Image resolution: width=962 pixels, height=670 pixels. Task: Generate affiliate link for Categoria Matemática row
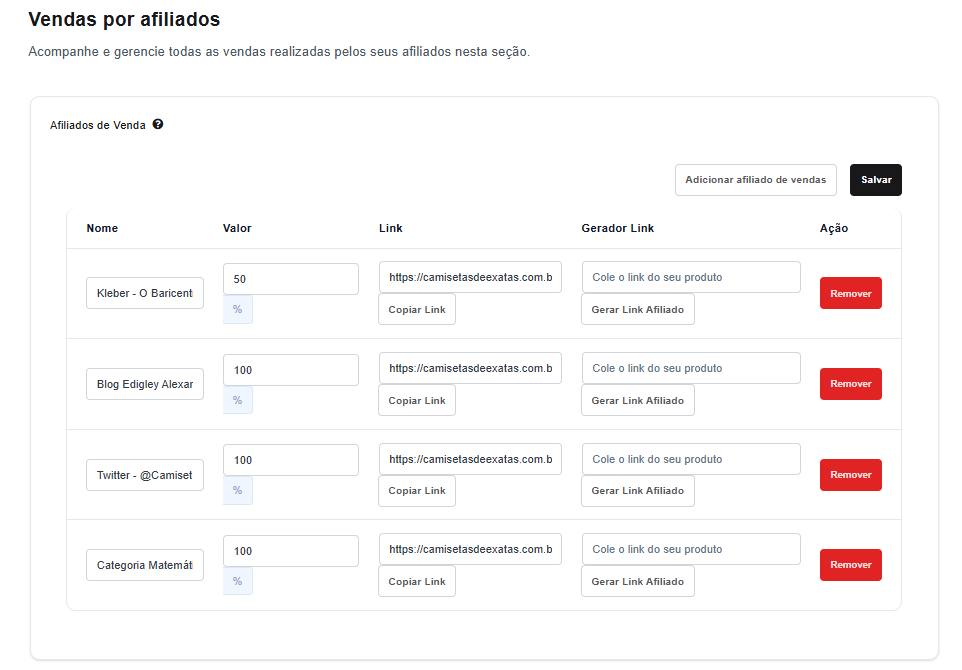(637, 582)
